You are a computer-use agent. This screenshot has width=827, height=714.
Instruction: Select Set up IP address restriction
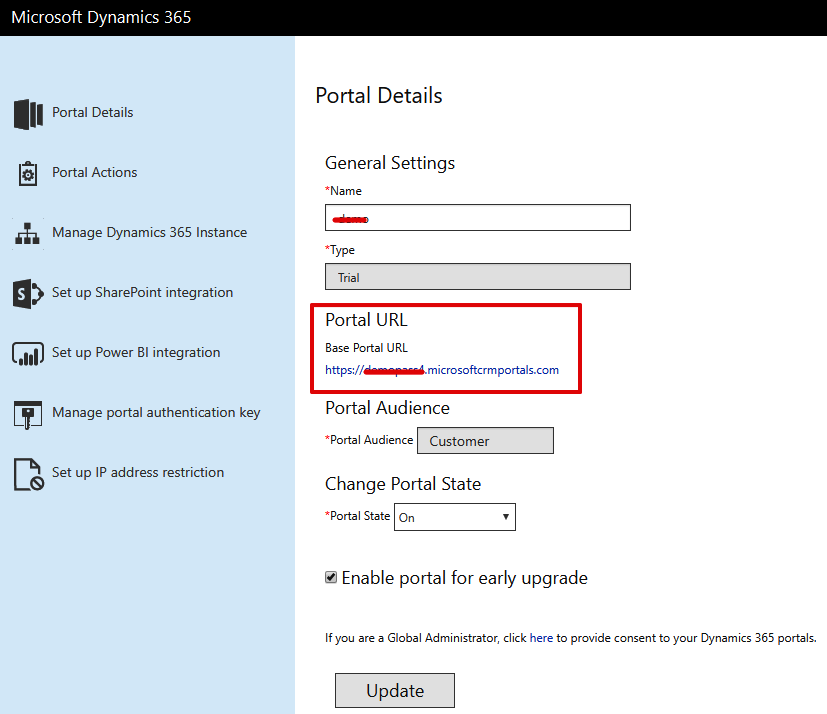coord(138,472)
